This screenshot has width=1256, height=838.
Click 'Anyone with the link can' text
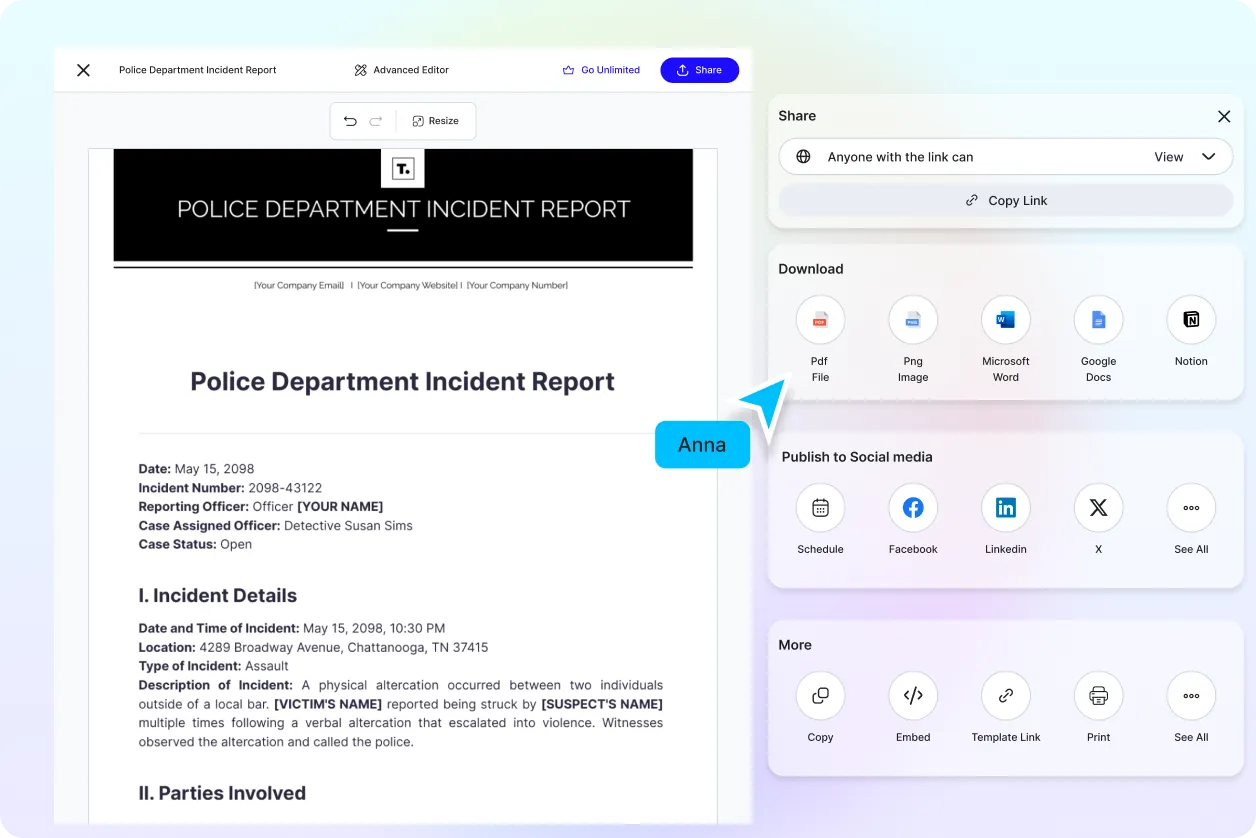click(900, 157)
